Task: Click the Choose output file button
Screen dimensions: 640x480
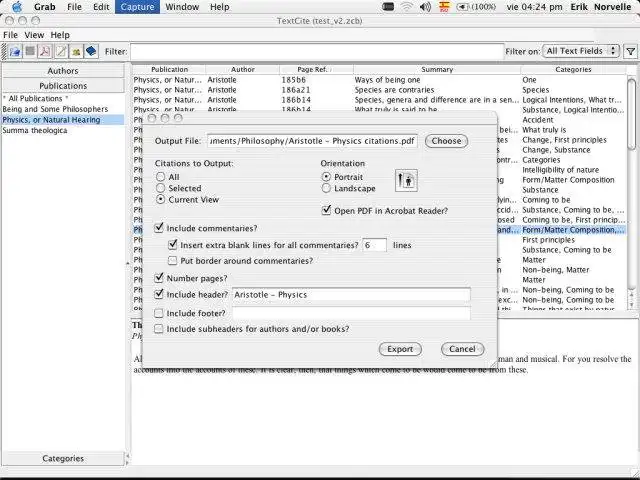Action: 446,141
